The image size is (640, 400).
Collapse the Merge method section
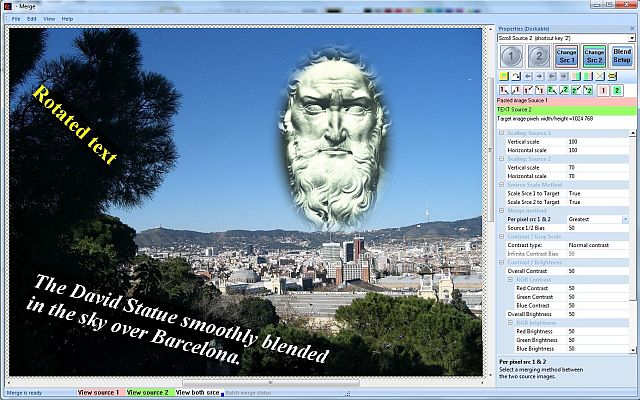tap(502, 211)
